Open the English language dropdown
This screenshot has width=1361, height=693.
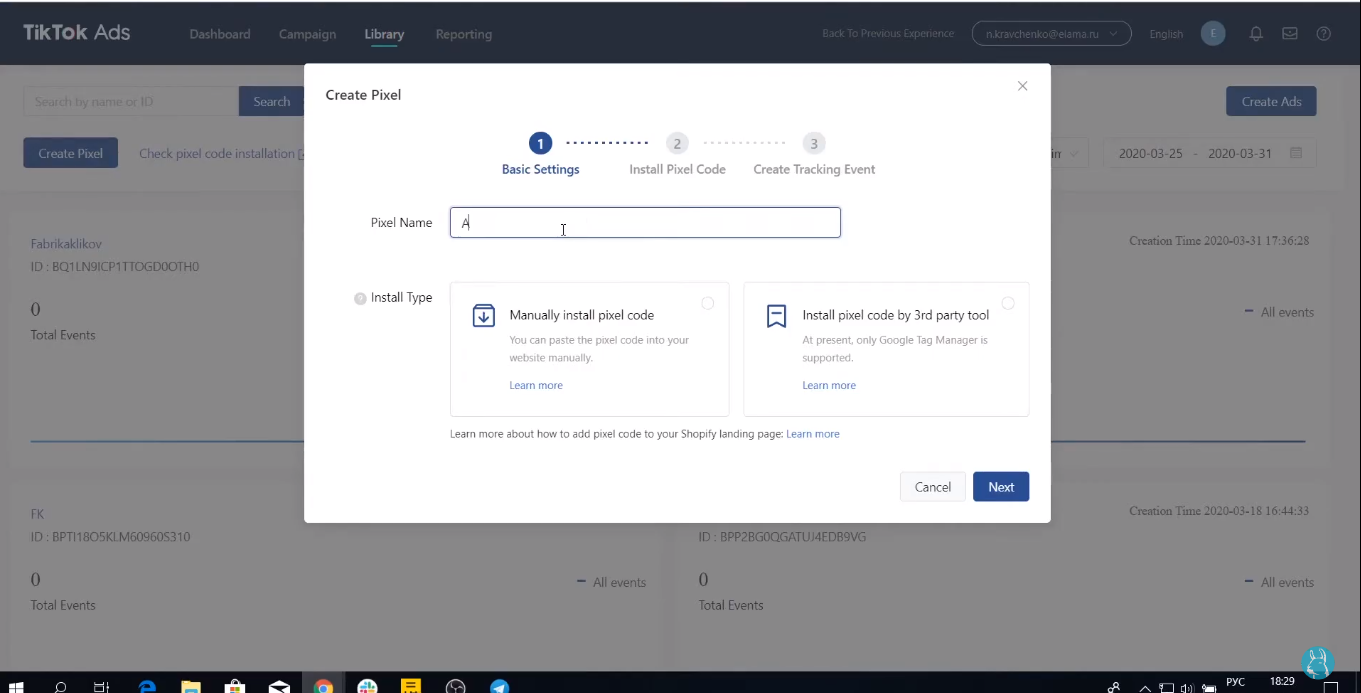1165,34
